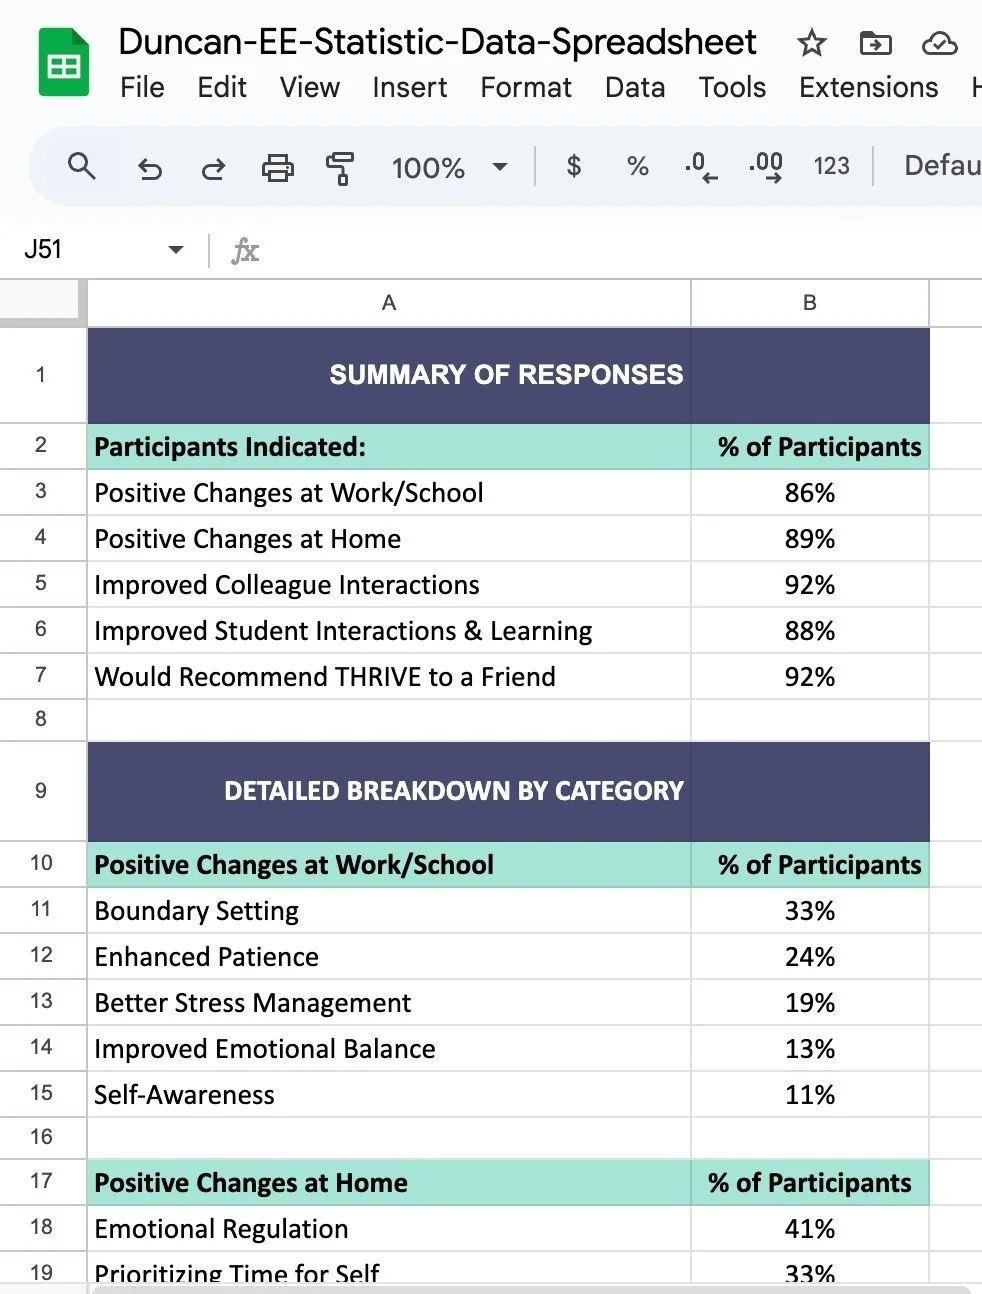Select the 'Emotional Regulation' cell
This screenshot has width=982, height=1294.
(x=389, y=1229)
